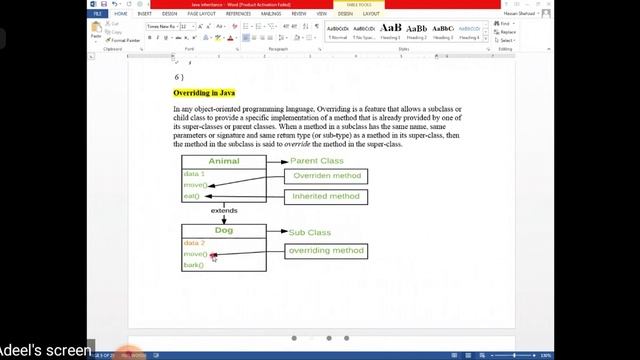
Task: Apply the Normal style
Action: (x=338, y=32)
